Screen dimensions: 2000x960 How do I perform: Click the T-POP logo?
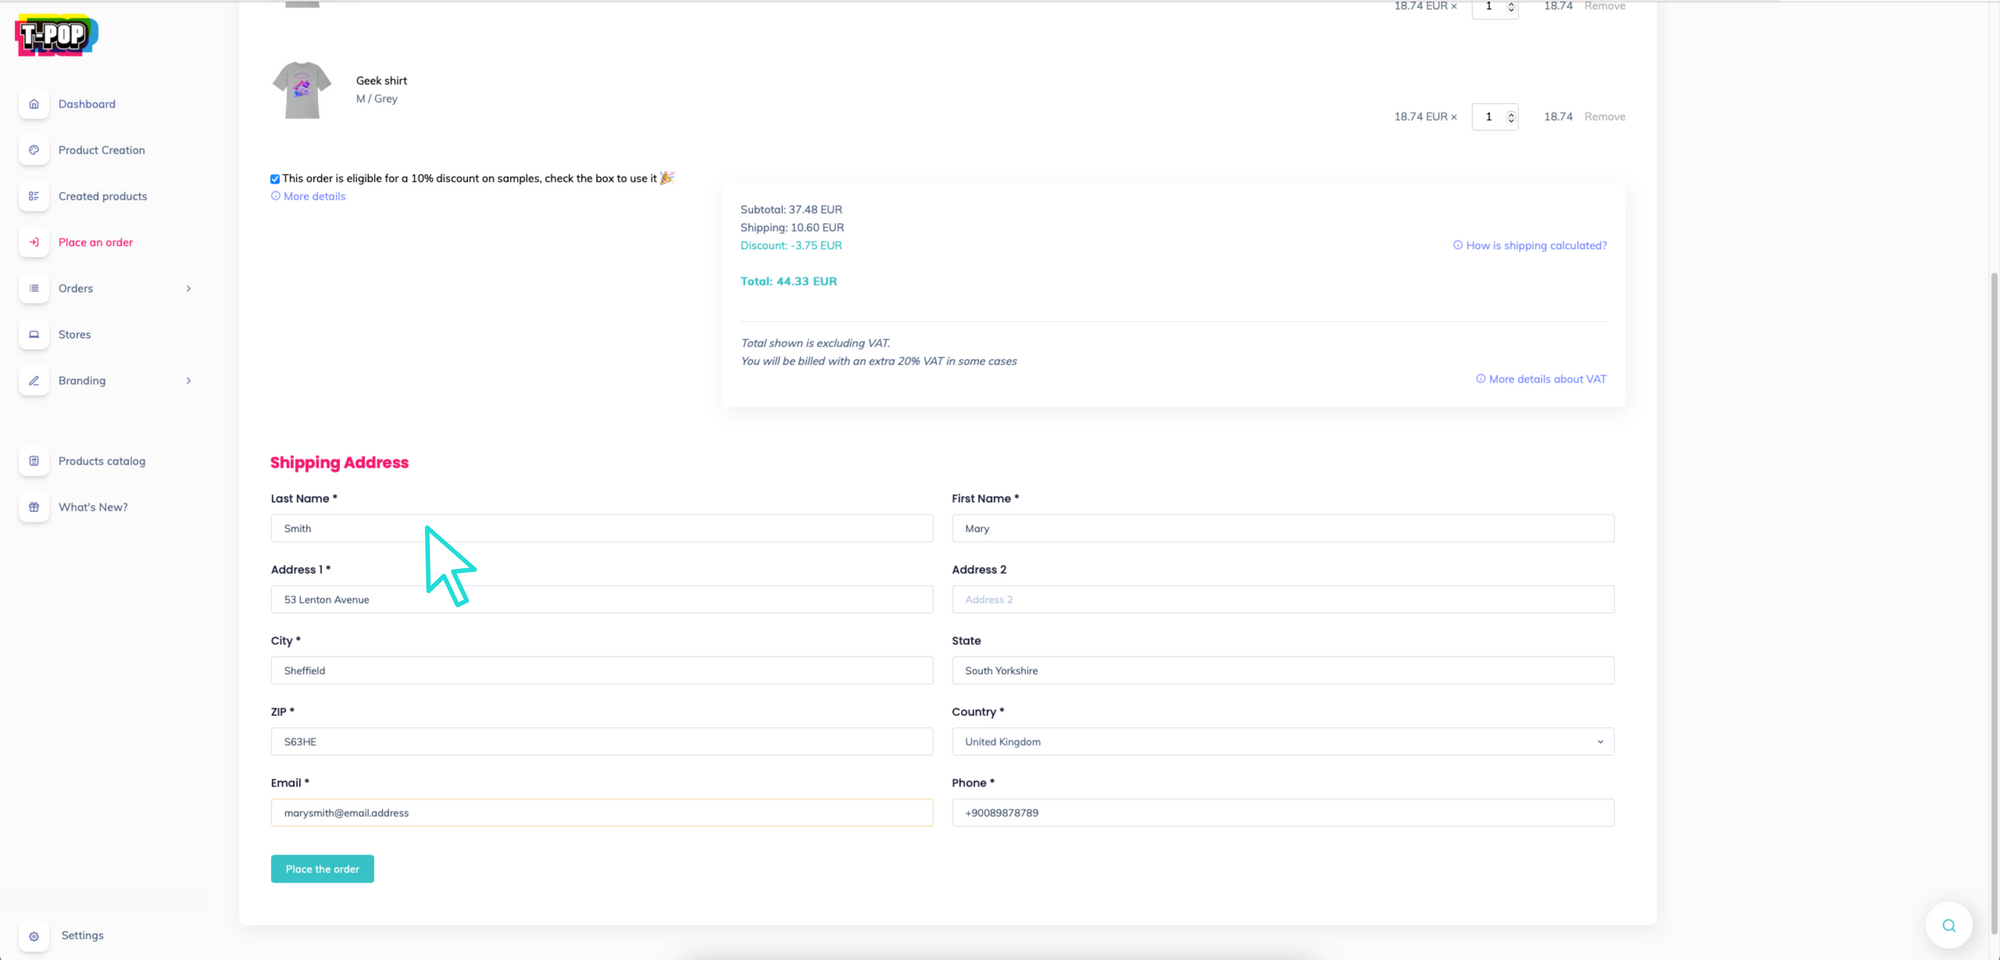pyautogui.click(x=56, y=36)
